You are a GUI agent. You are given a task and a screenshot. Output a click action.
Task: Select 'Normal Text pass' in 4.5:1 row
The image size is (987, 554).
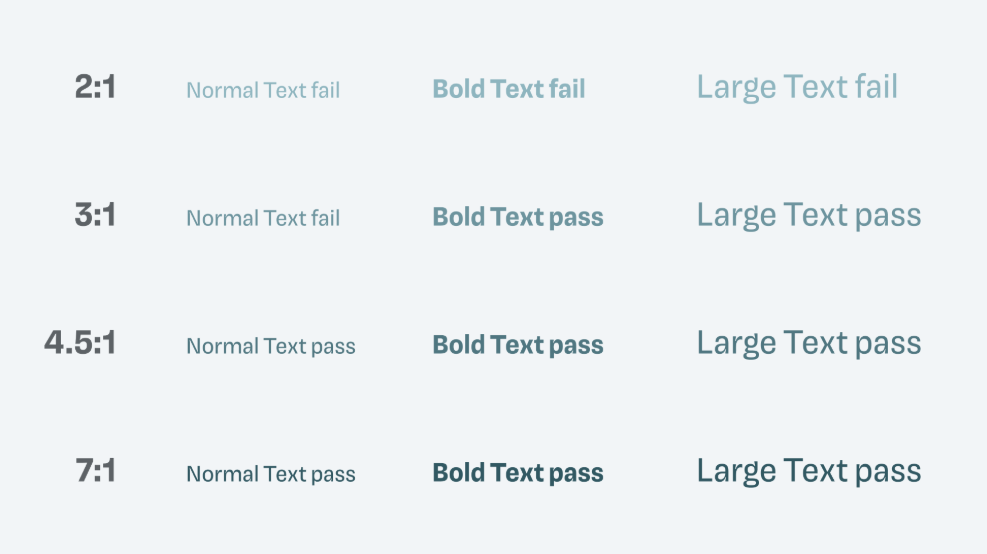pos(271,346)
